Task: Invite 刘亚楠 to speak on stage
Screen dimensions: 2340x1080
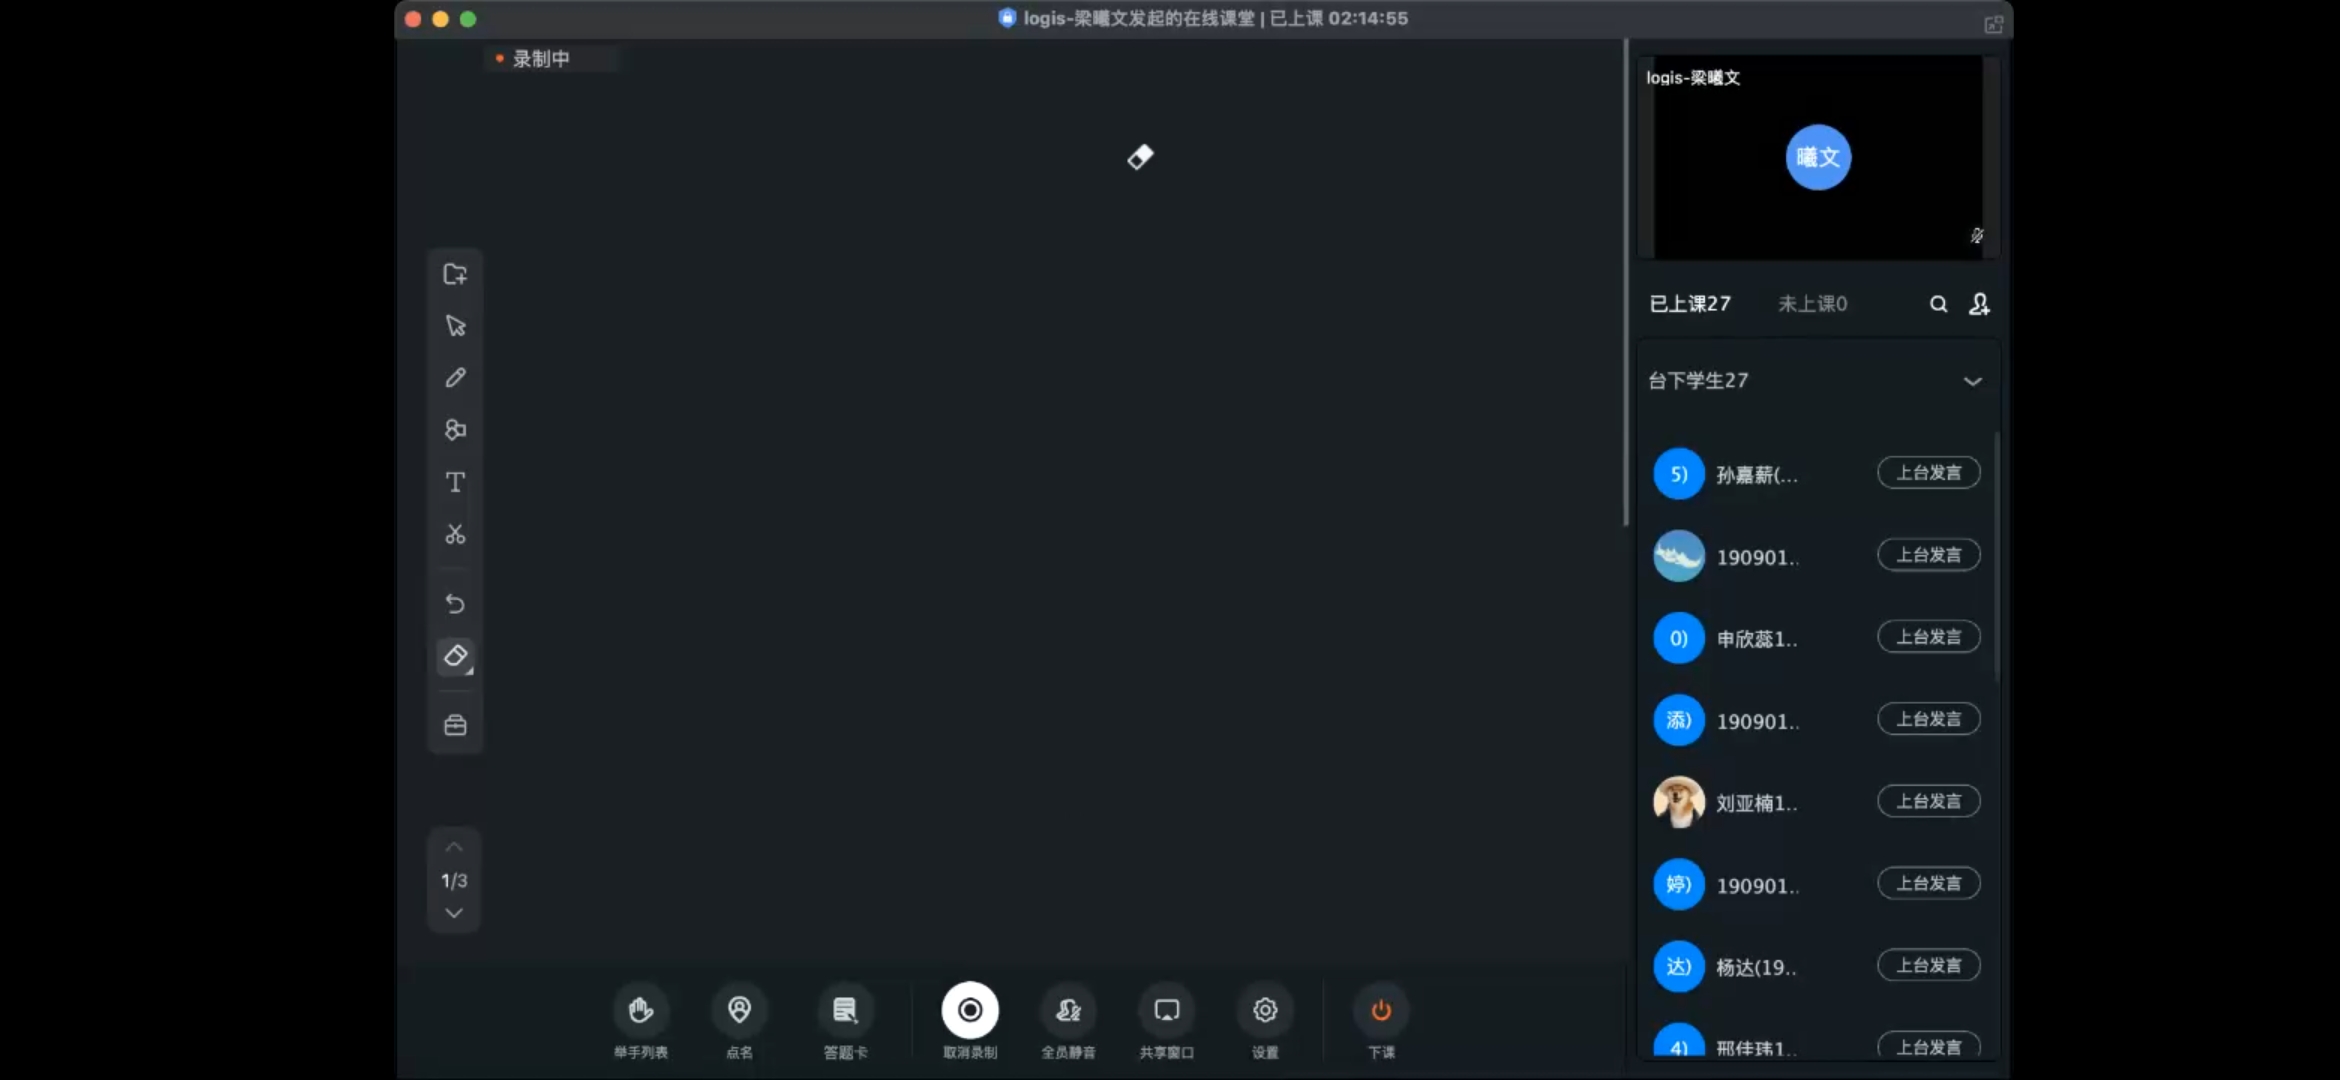Action: (1928, 801)
